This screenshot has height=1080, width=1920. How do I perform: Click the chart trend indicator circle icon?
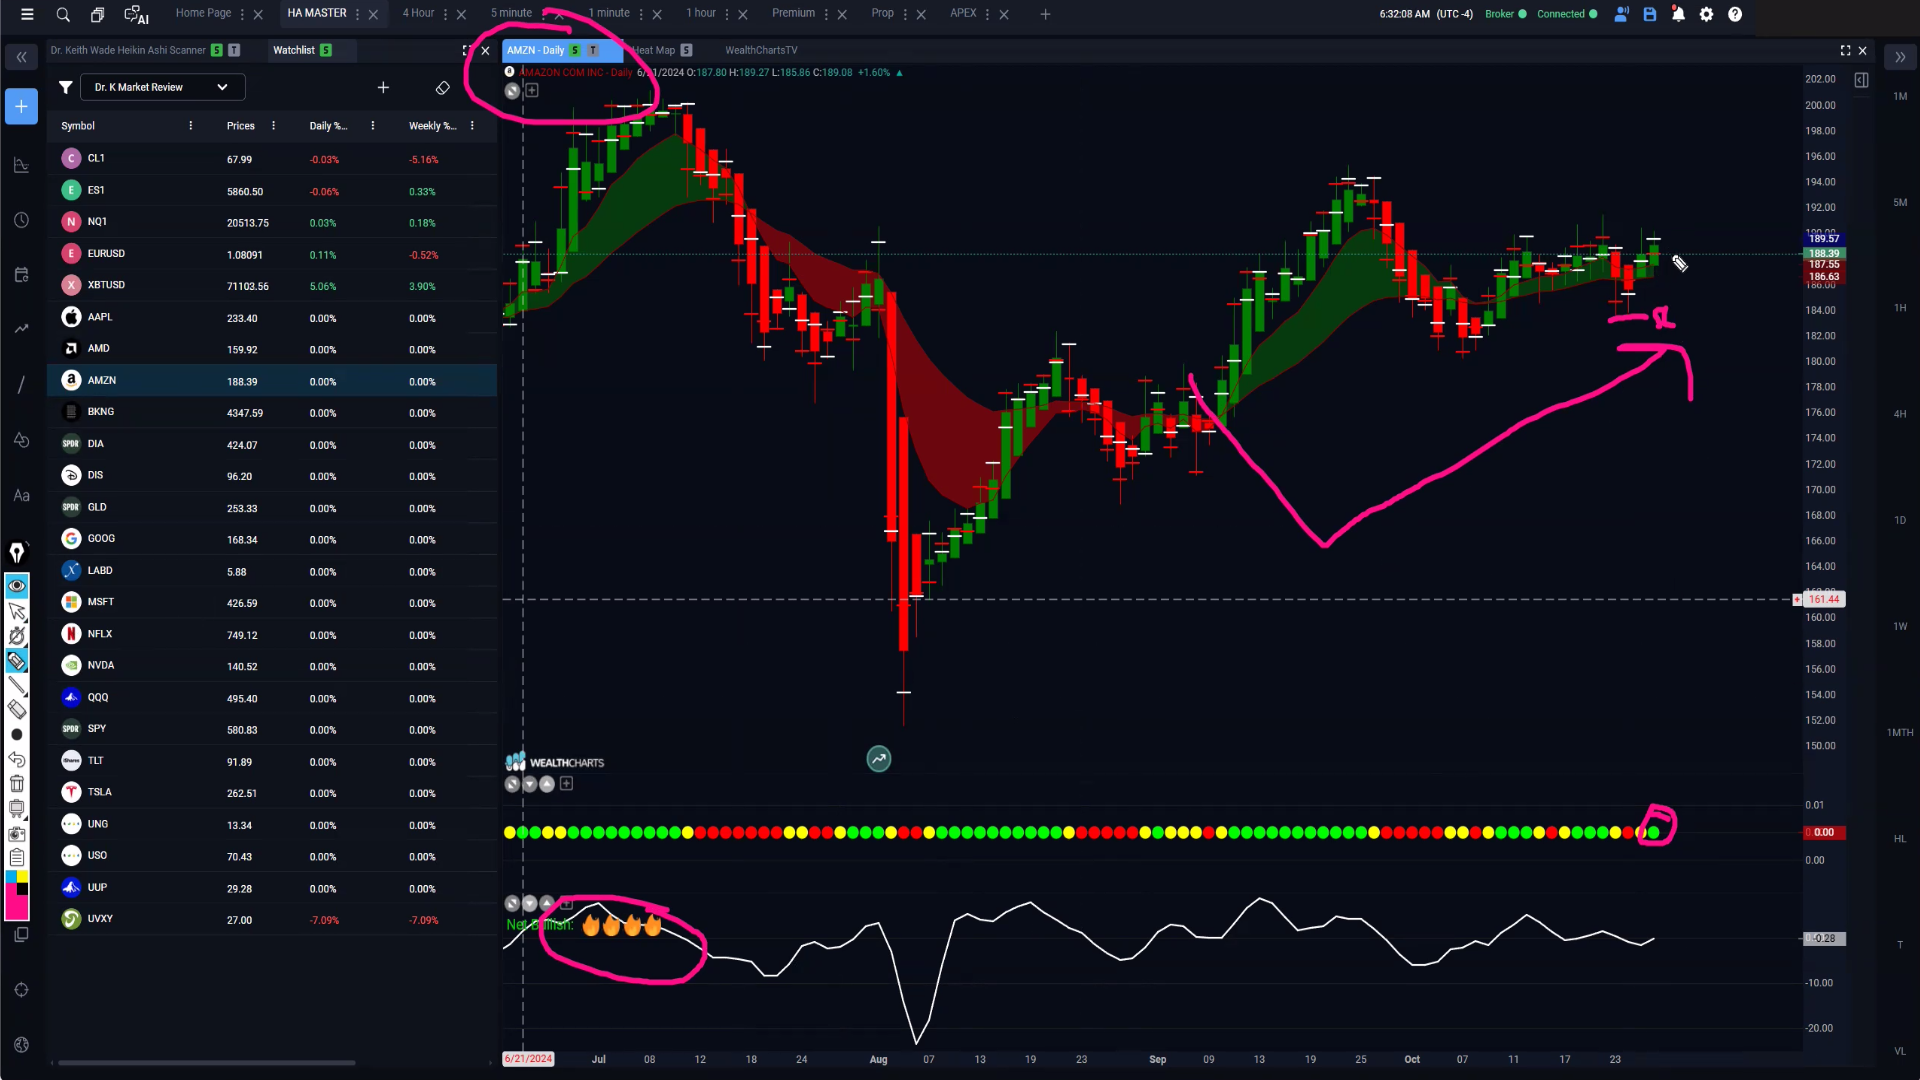(878, 759)
